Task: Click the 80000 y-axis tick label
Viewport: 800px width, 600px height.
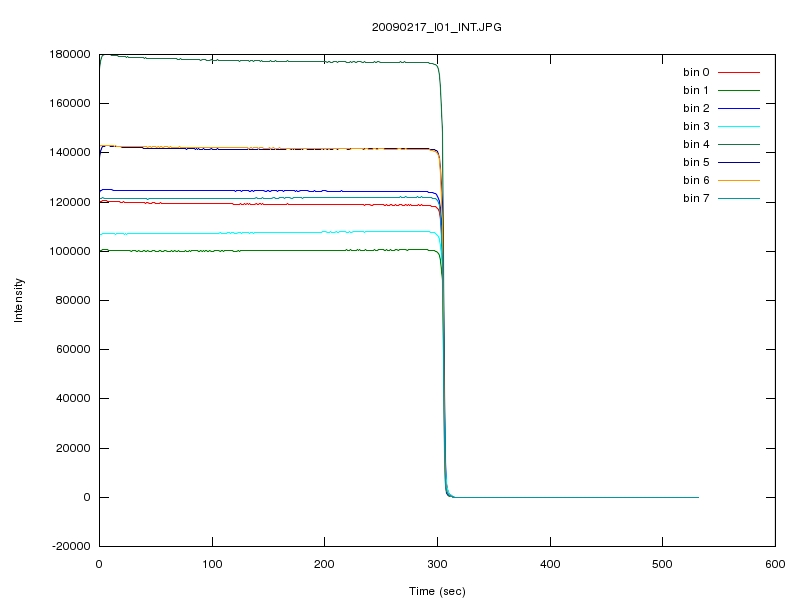Action: 72,300
